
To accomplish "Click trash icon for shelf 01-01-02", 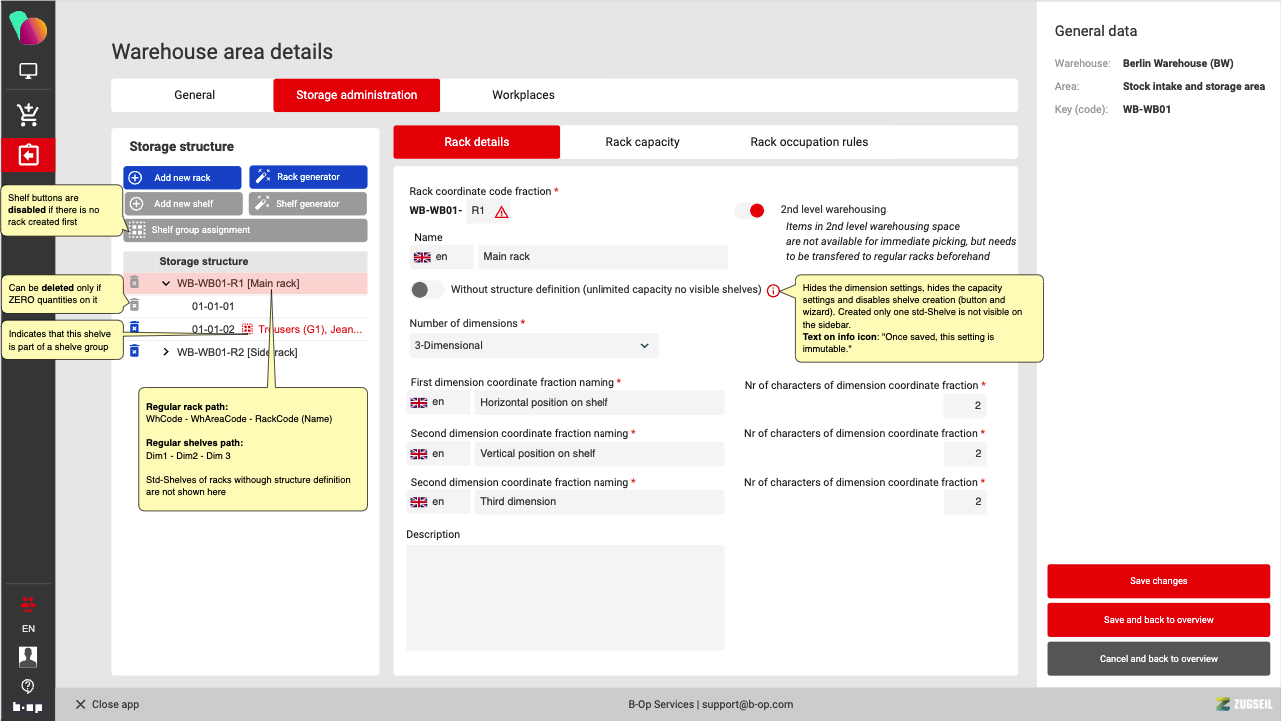I will click(x=134, y=328).
